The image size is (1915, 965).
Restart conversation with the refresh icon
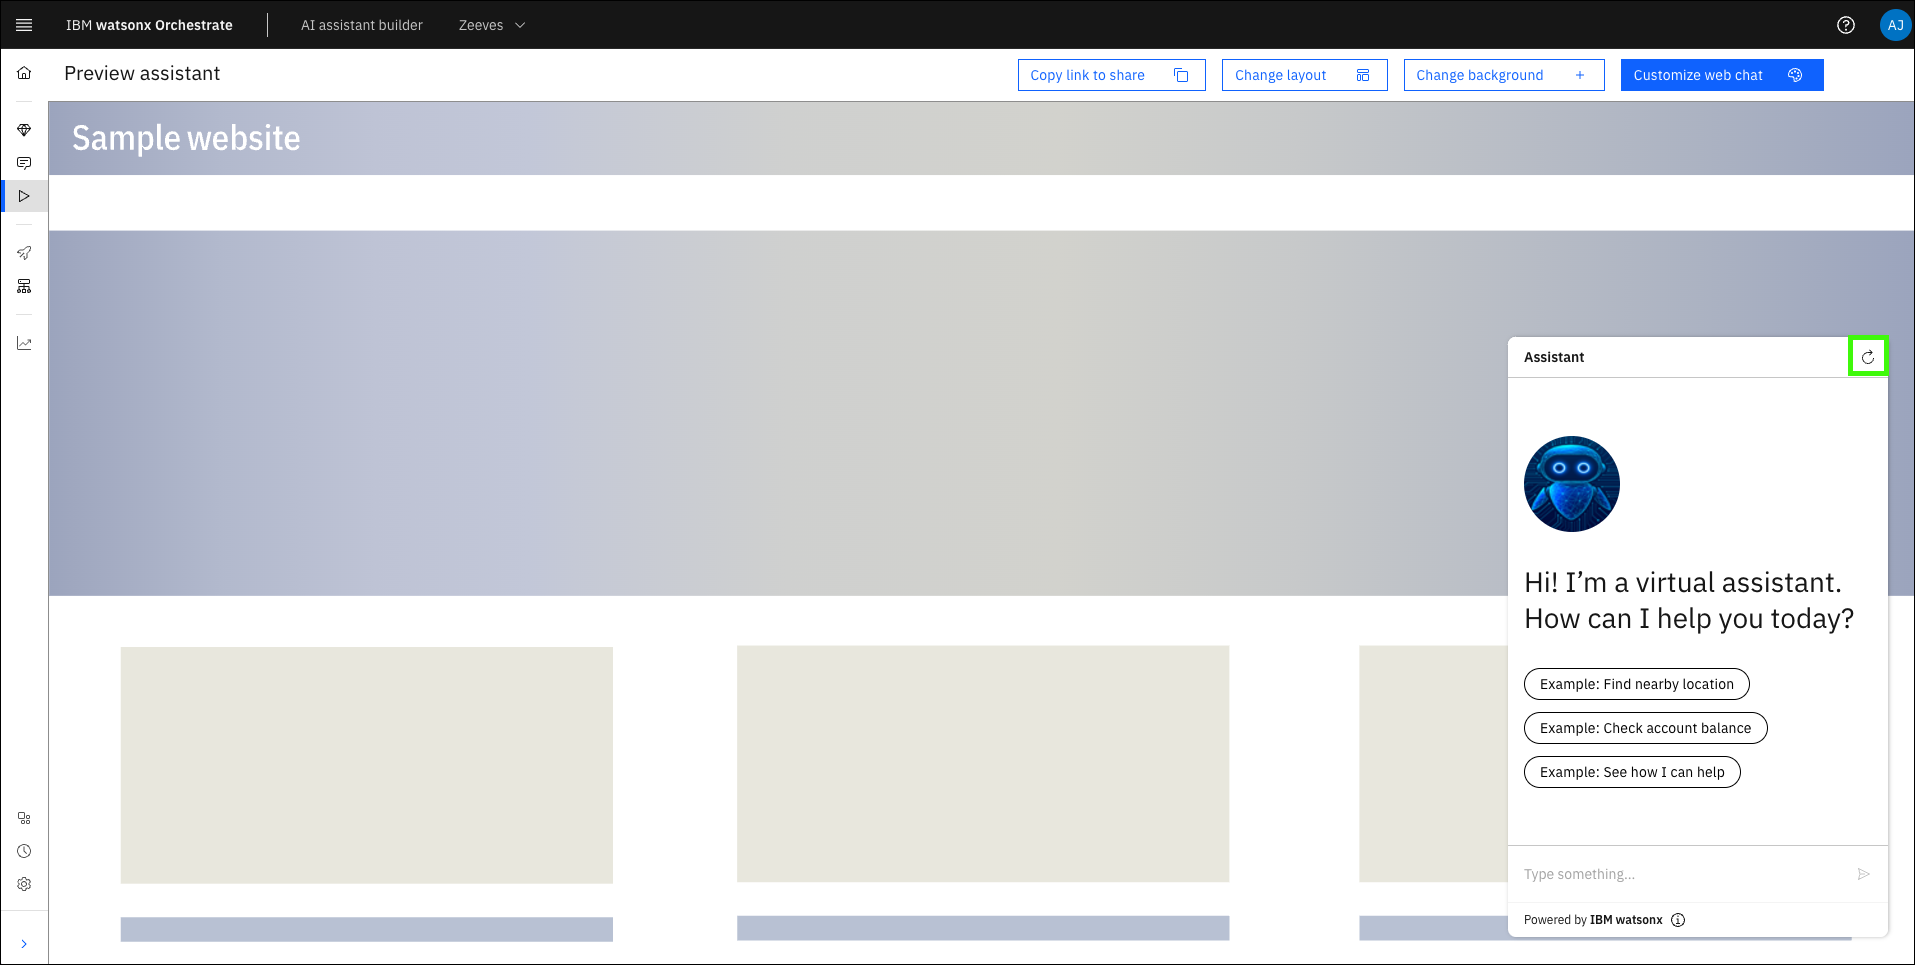point(1867,357)
